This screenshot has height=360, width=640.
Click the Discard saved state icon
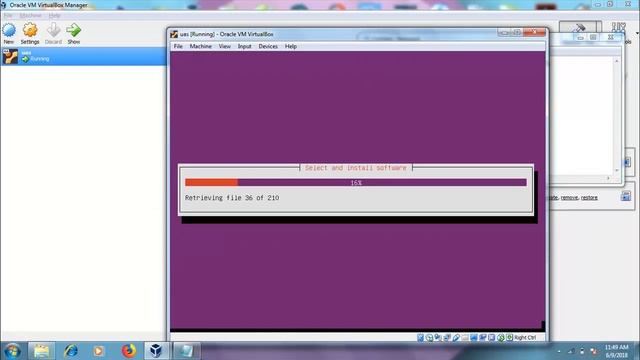tap(53, 30)
